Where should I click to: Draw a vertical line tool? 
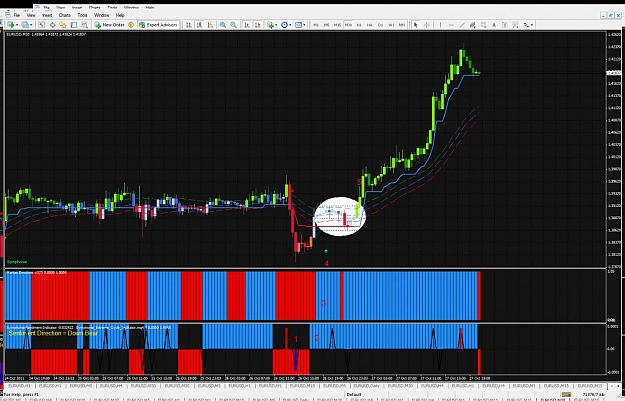click(440, 25)
